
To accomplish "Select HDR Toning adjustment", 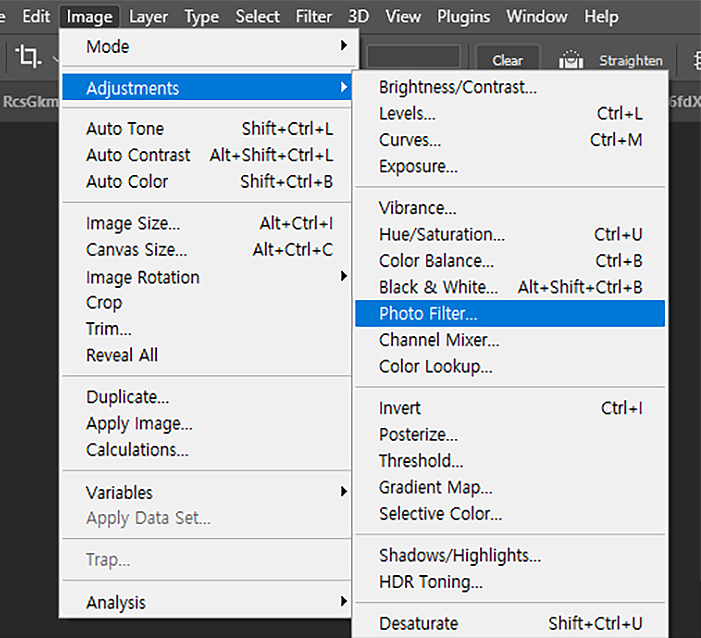I will 510,582.
